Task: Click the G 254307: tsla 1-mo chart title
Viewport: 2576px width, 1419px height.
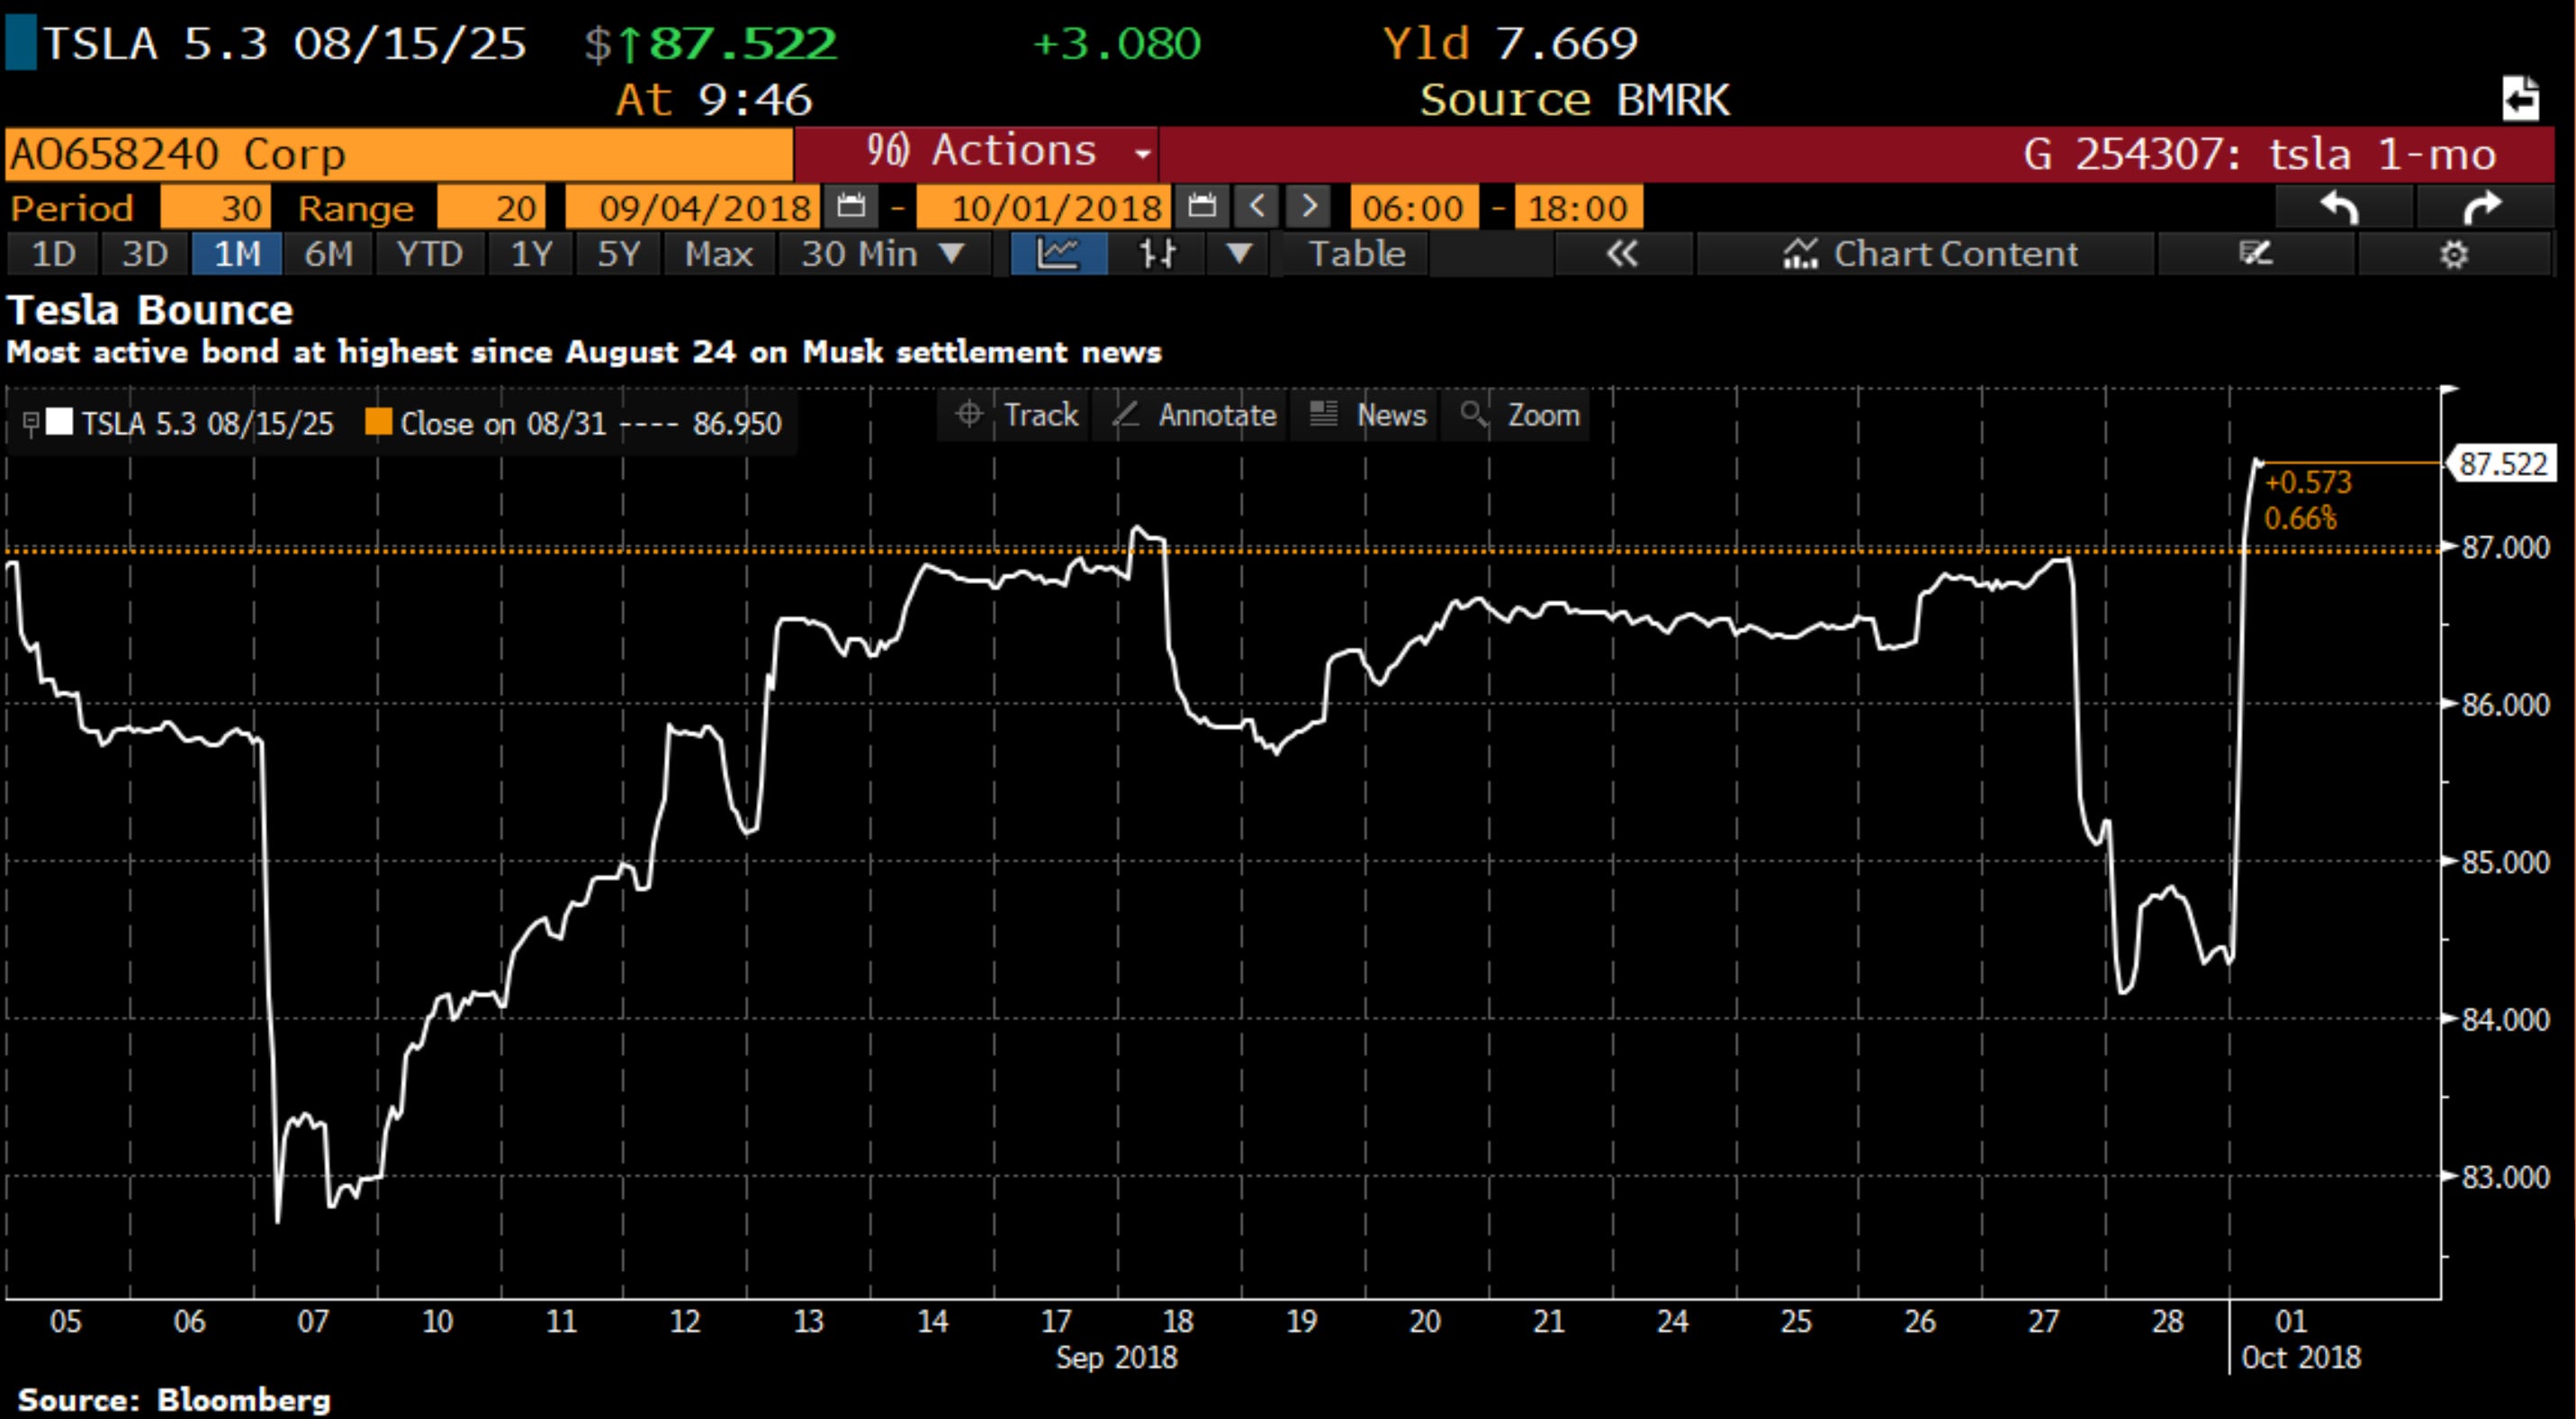Action: 2259,154
